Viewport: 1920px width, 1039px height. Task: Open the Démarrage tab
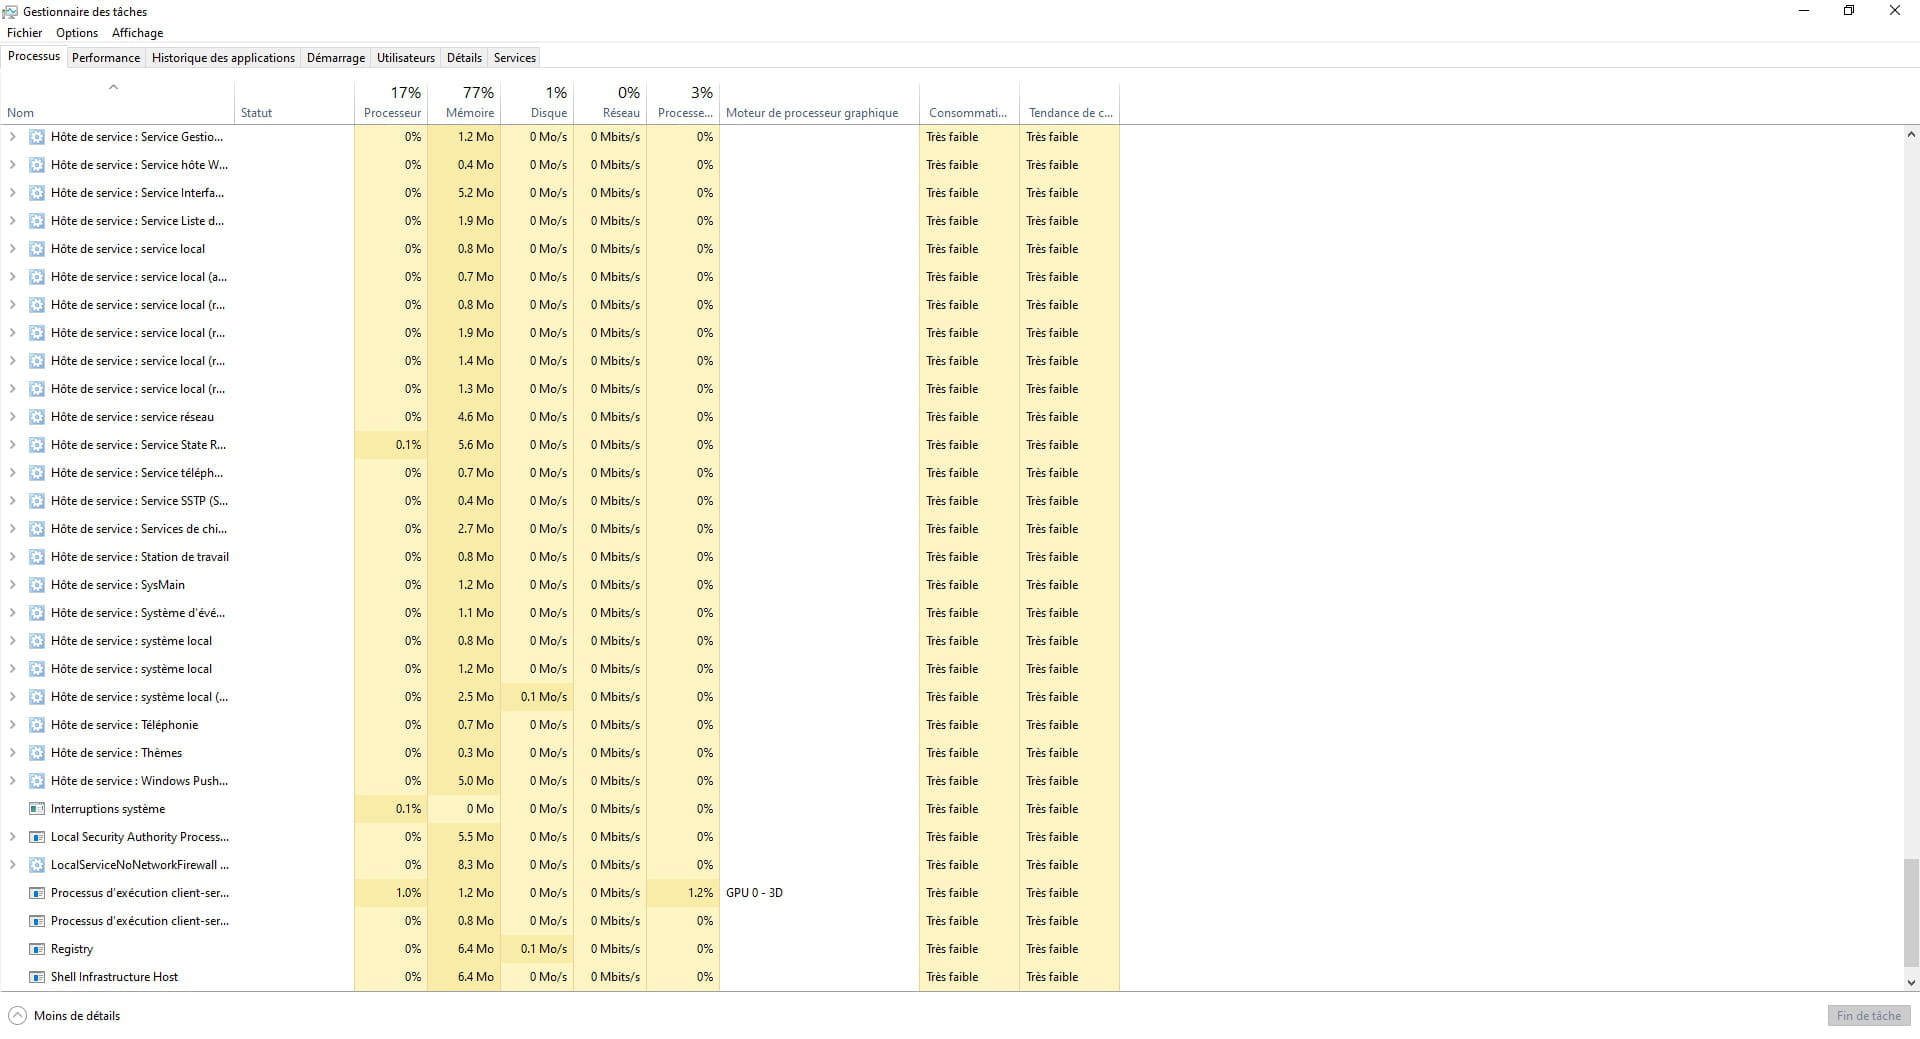click(x=335, y=58)
